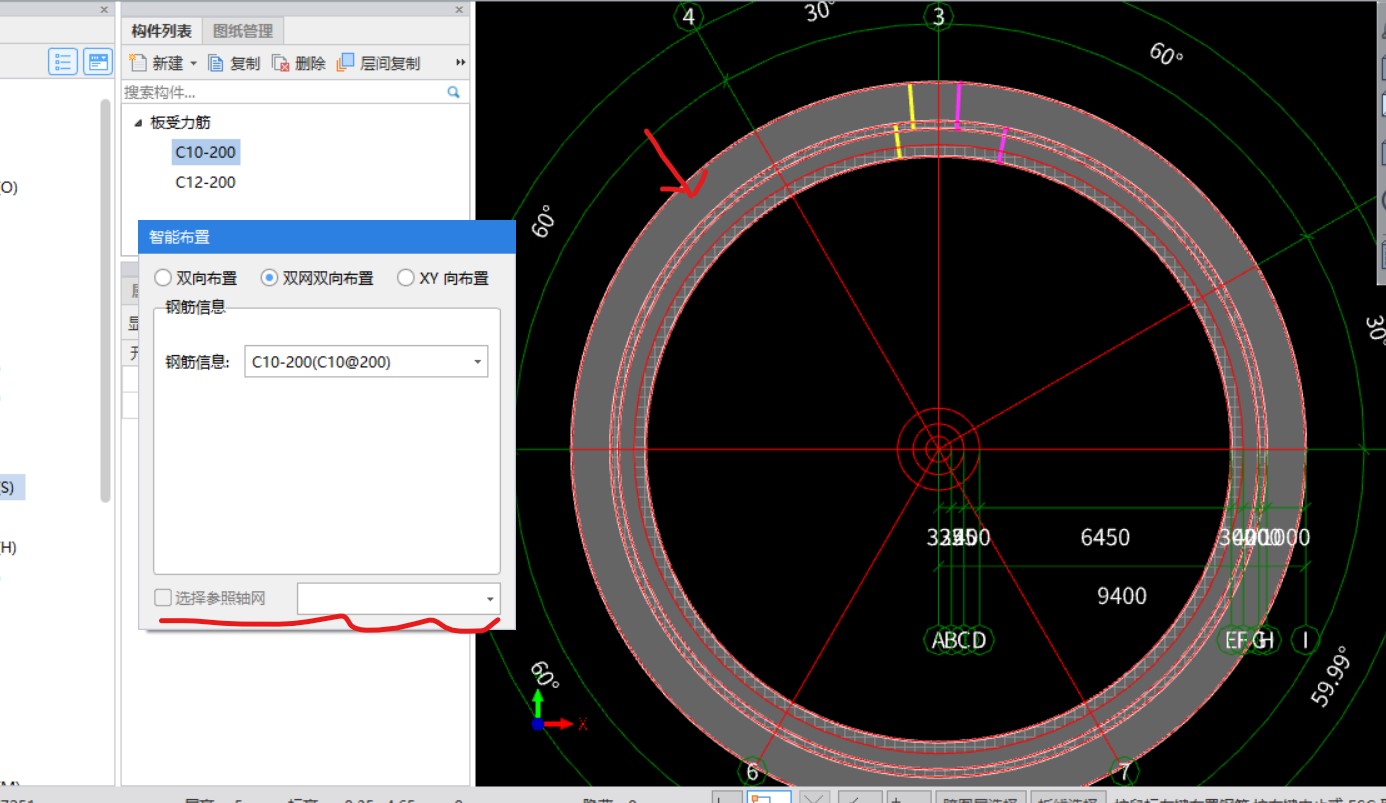
Task: Select the C12-200 rebar component
Action: (x=205, y=182)
